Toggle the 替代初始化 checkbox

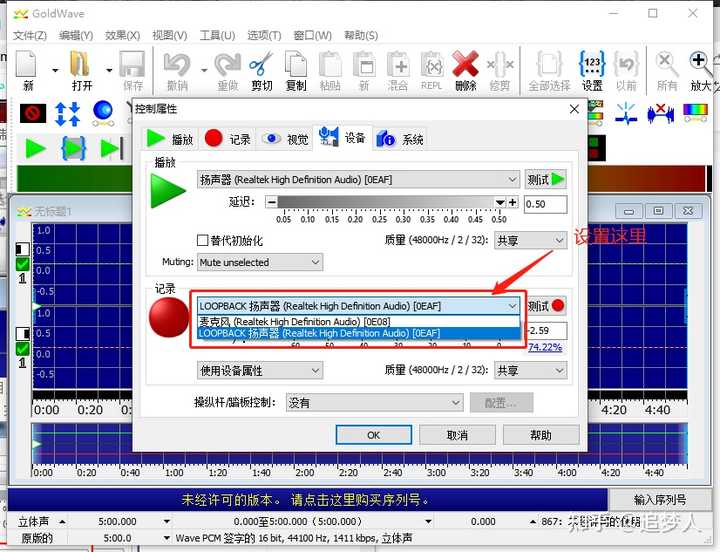202,240
